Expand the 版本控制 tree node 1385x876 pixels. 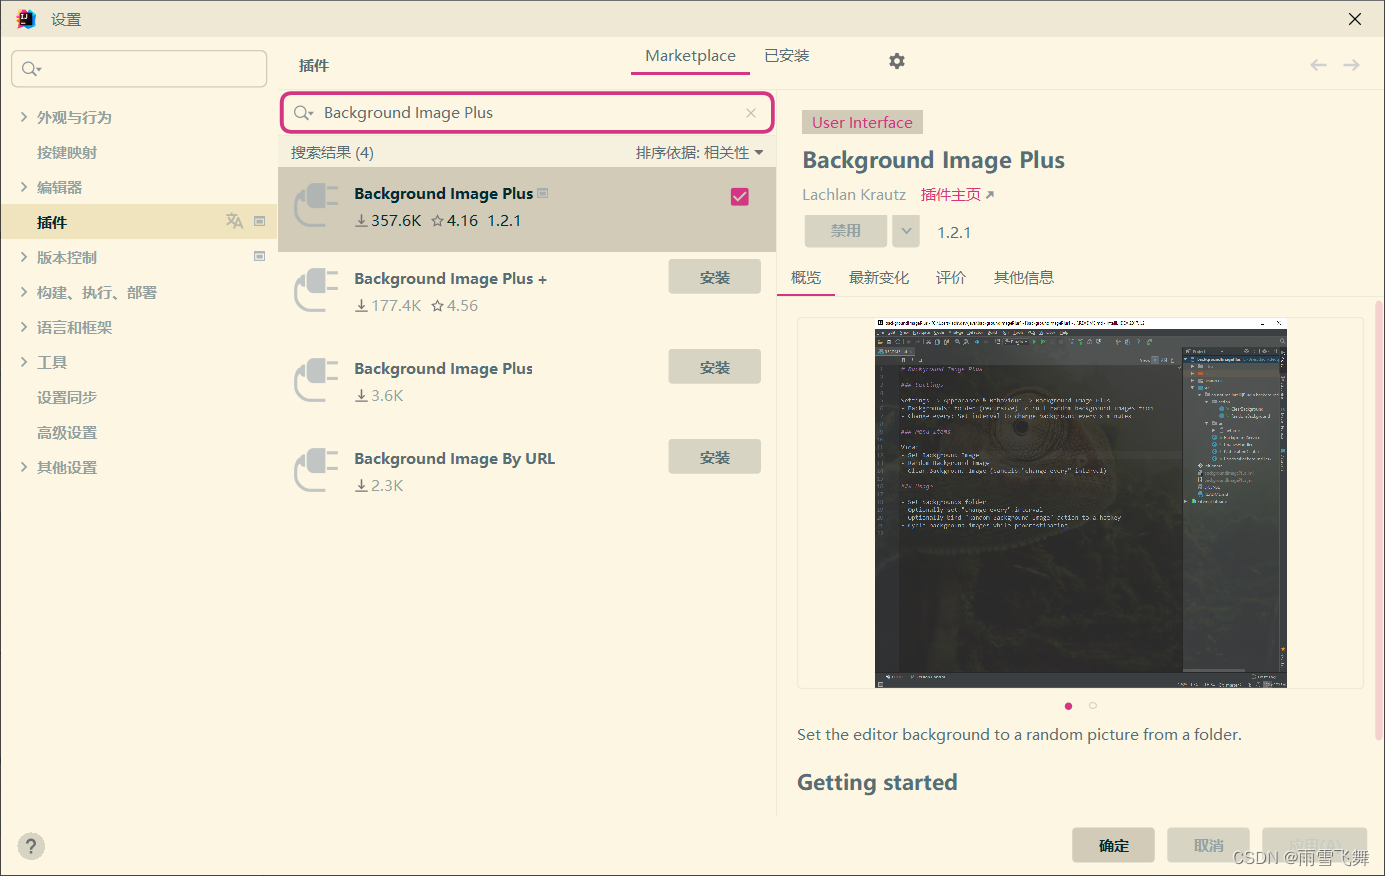24,257
